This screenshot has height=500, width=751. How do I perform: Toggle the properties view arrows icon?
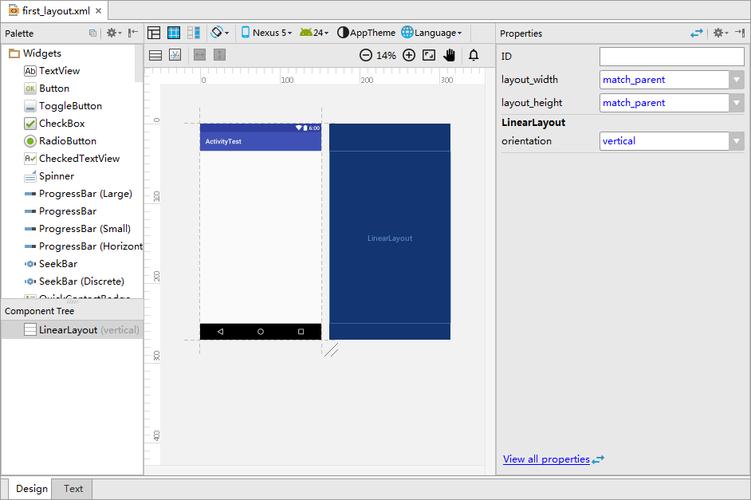click(697, 33)
